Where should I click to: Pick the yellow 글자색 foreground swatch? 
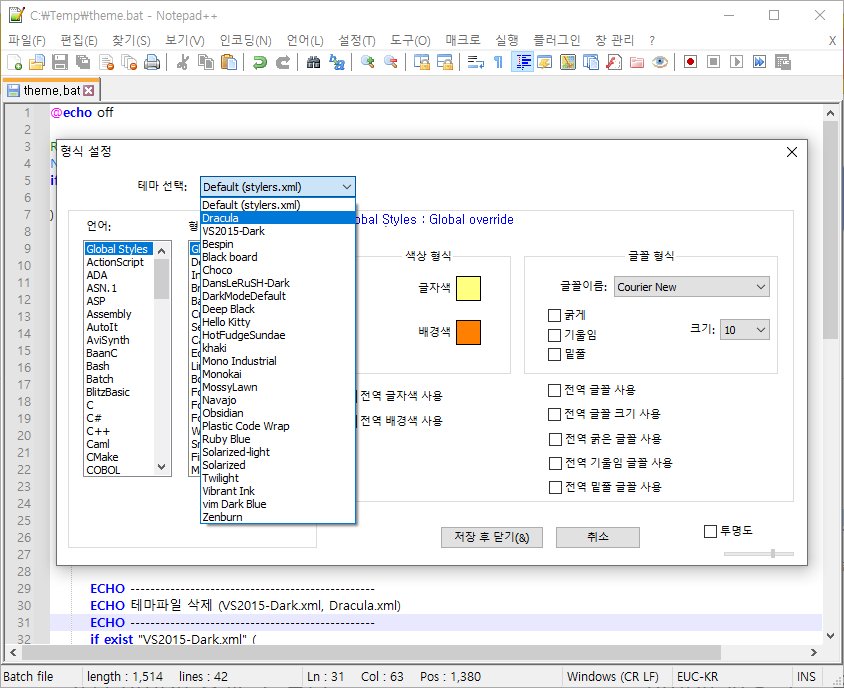click(468, 288)
